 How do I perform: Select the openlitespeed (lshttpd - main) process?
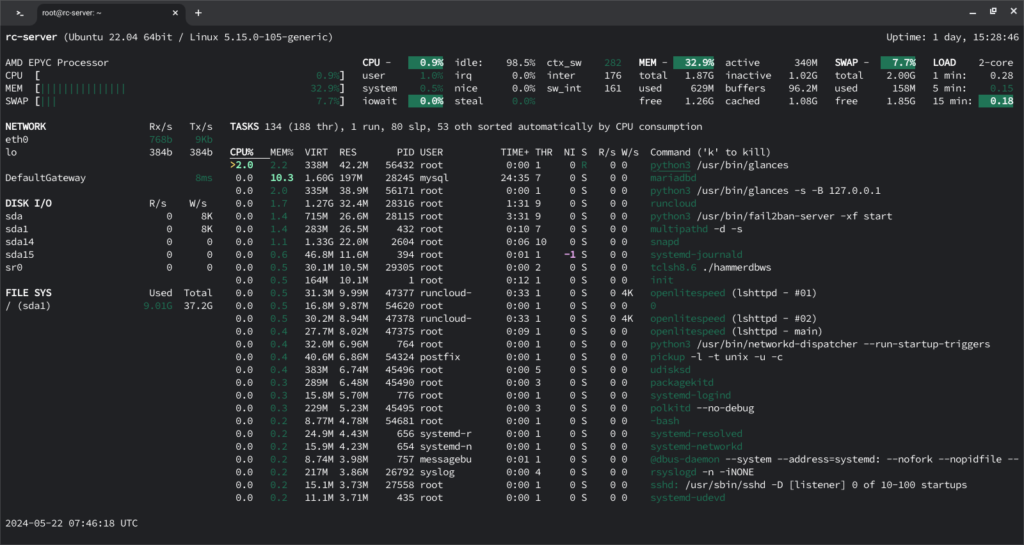point(736,332)
